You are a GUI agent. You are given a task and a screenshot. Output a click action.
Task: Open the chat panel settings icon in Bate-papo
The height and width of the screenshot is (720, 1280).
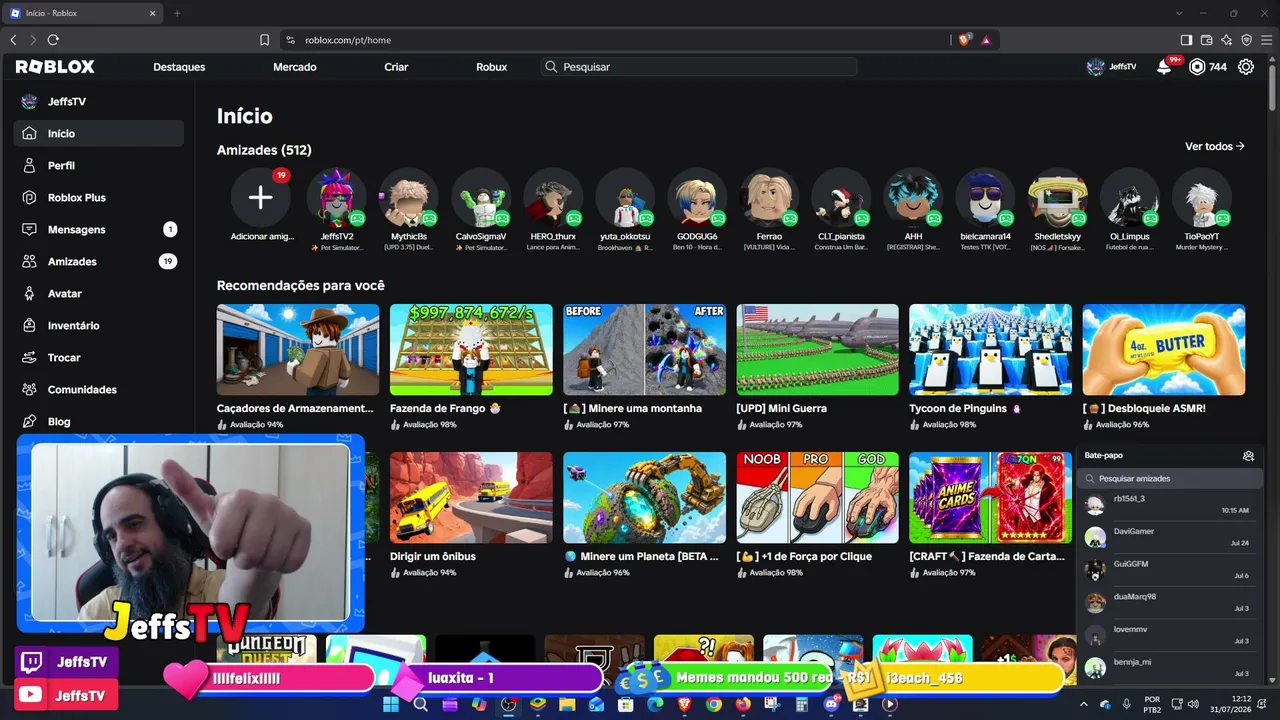point(1248,456)
